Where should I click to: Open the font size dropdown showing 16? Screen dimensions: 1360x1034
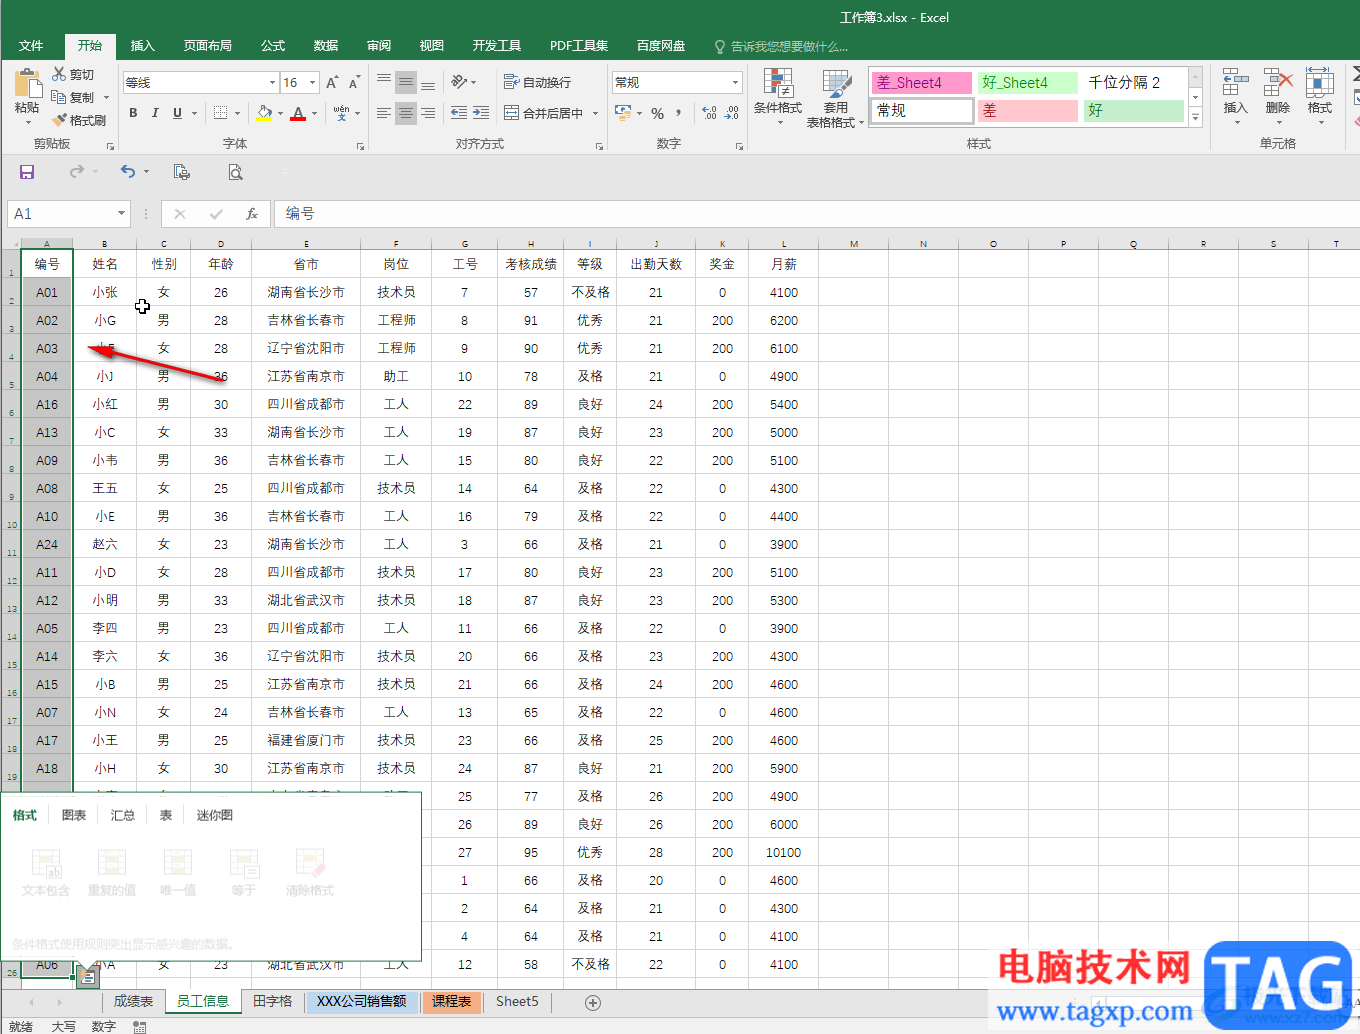pyautogui.click(x=313, y=82)
